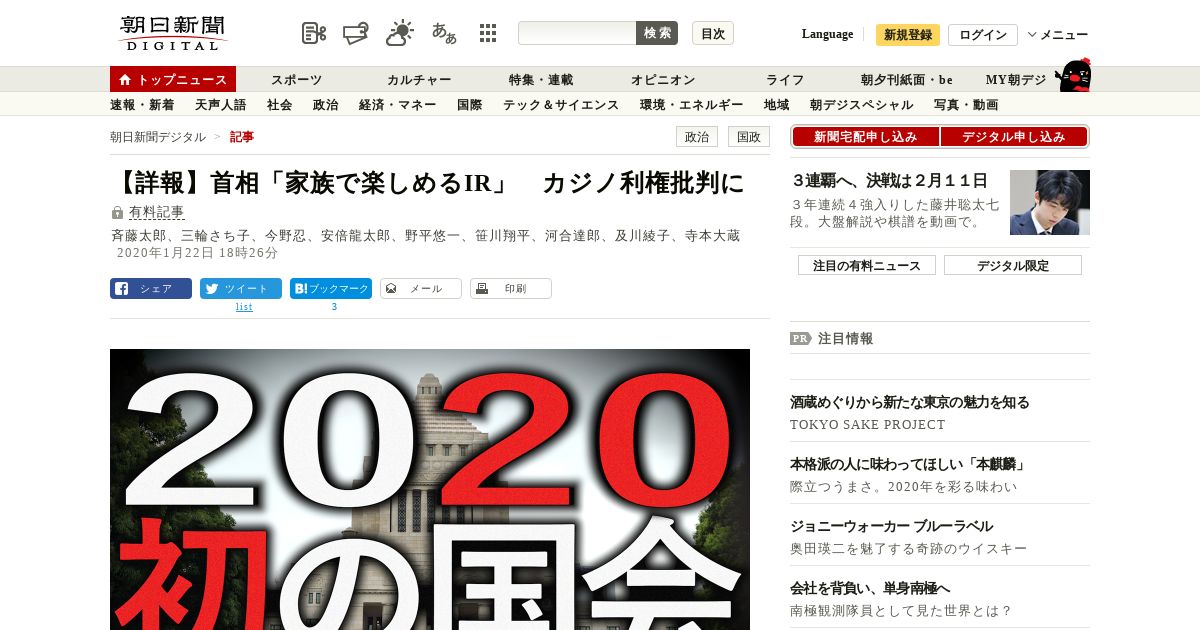Open ３連覇へ、決戦は２月１１日 headline
Viewport: 1200px width, 630px height.
point(889,181)
